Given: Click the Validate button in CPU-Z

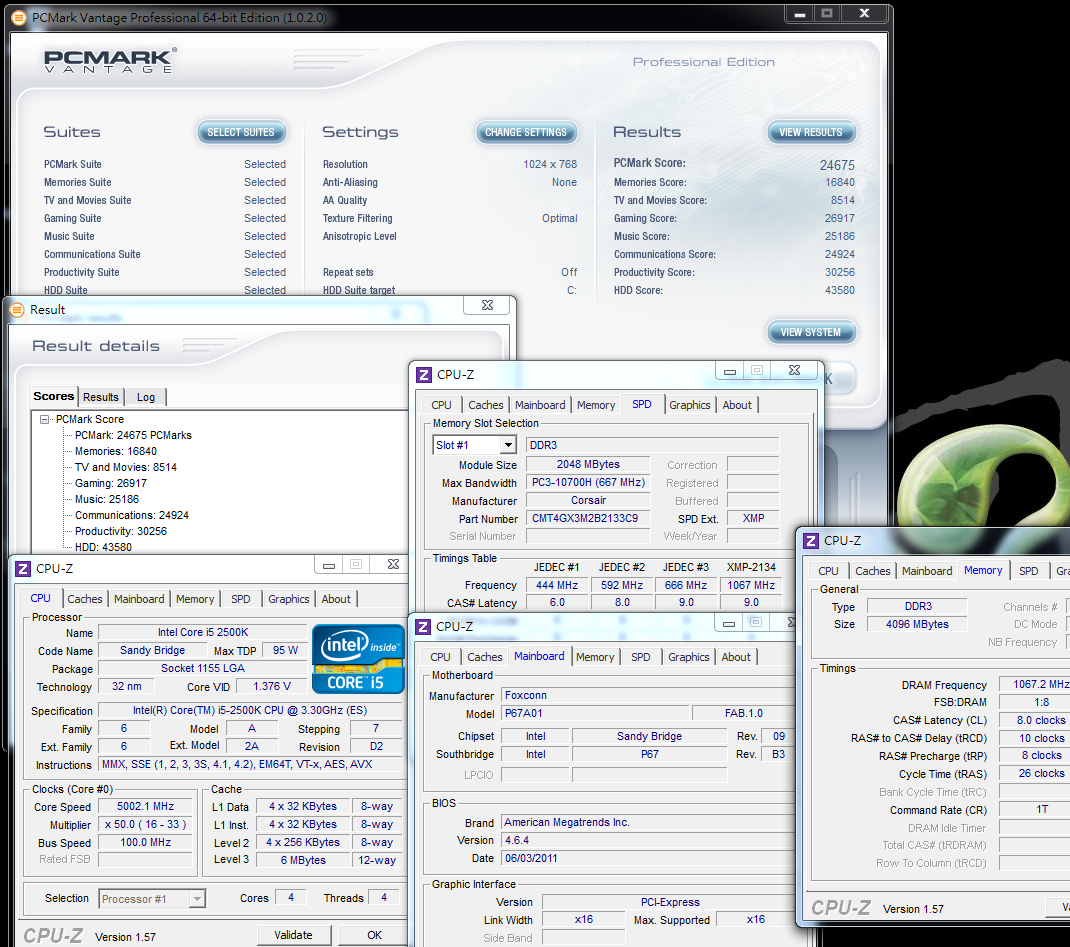Looking at the screenshot, I should [x=293, y=935].
